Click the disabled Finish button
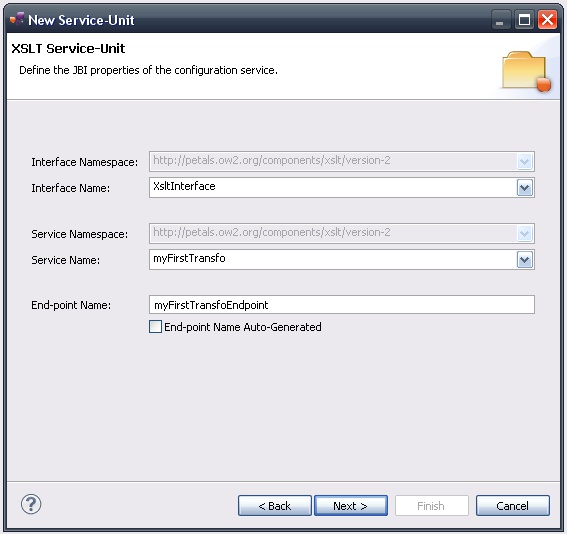This screenshot has height=534, width=567. click(432, 505)
